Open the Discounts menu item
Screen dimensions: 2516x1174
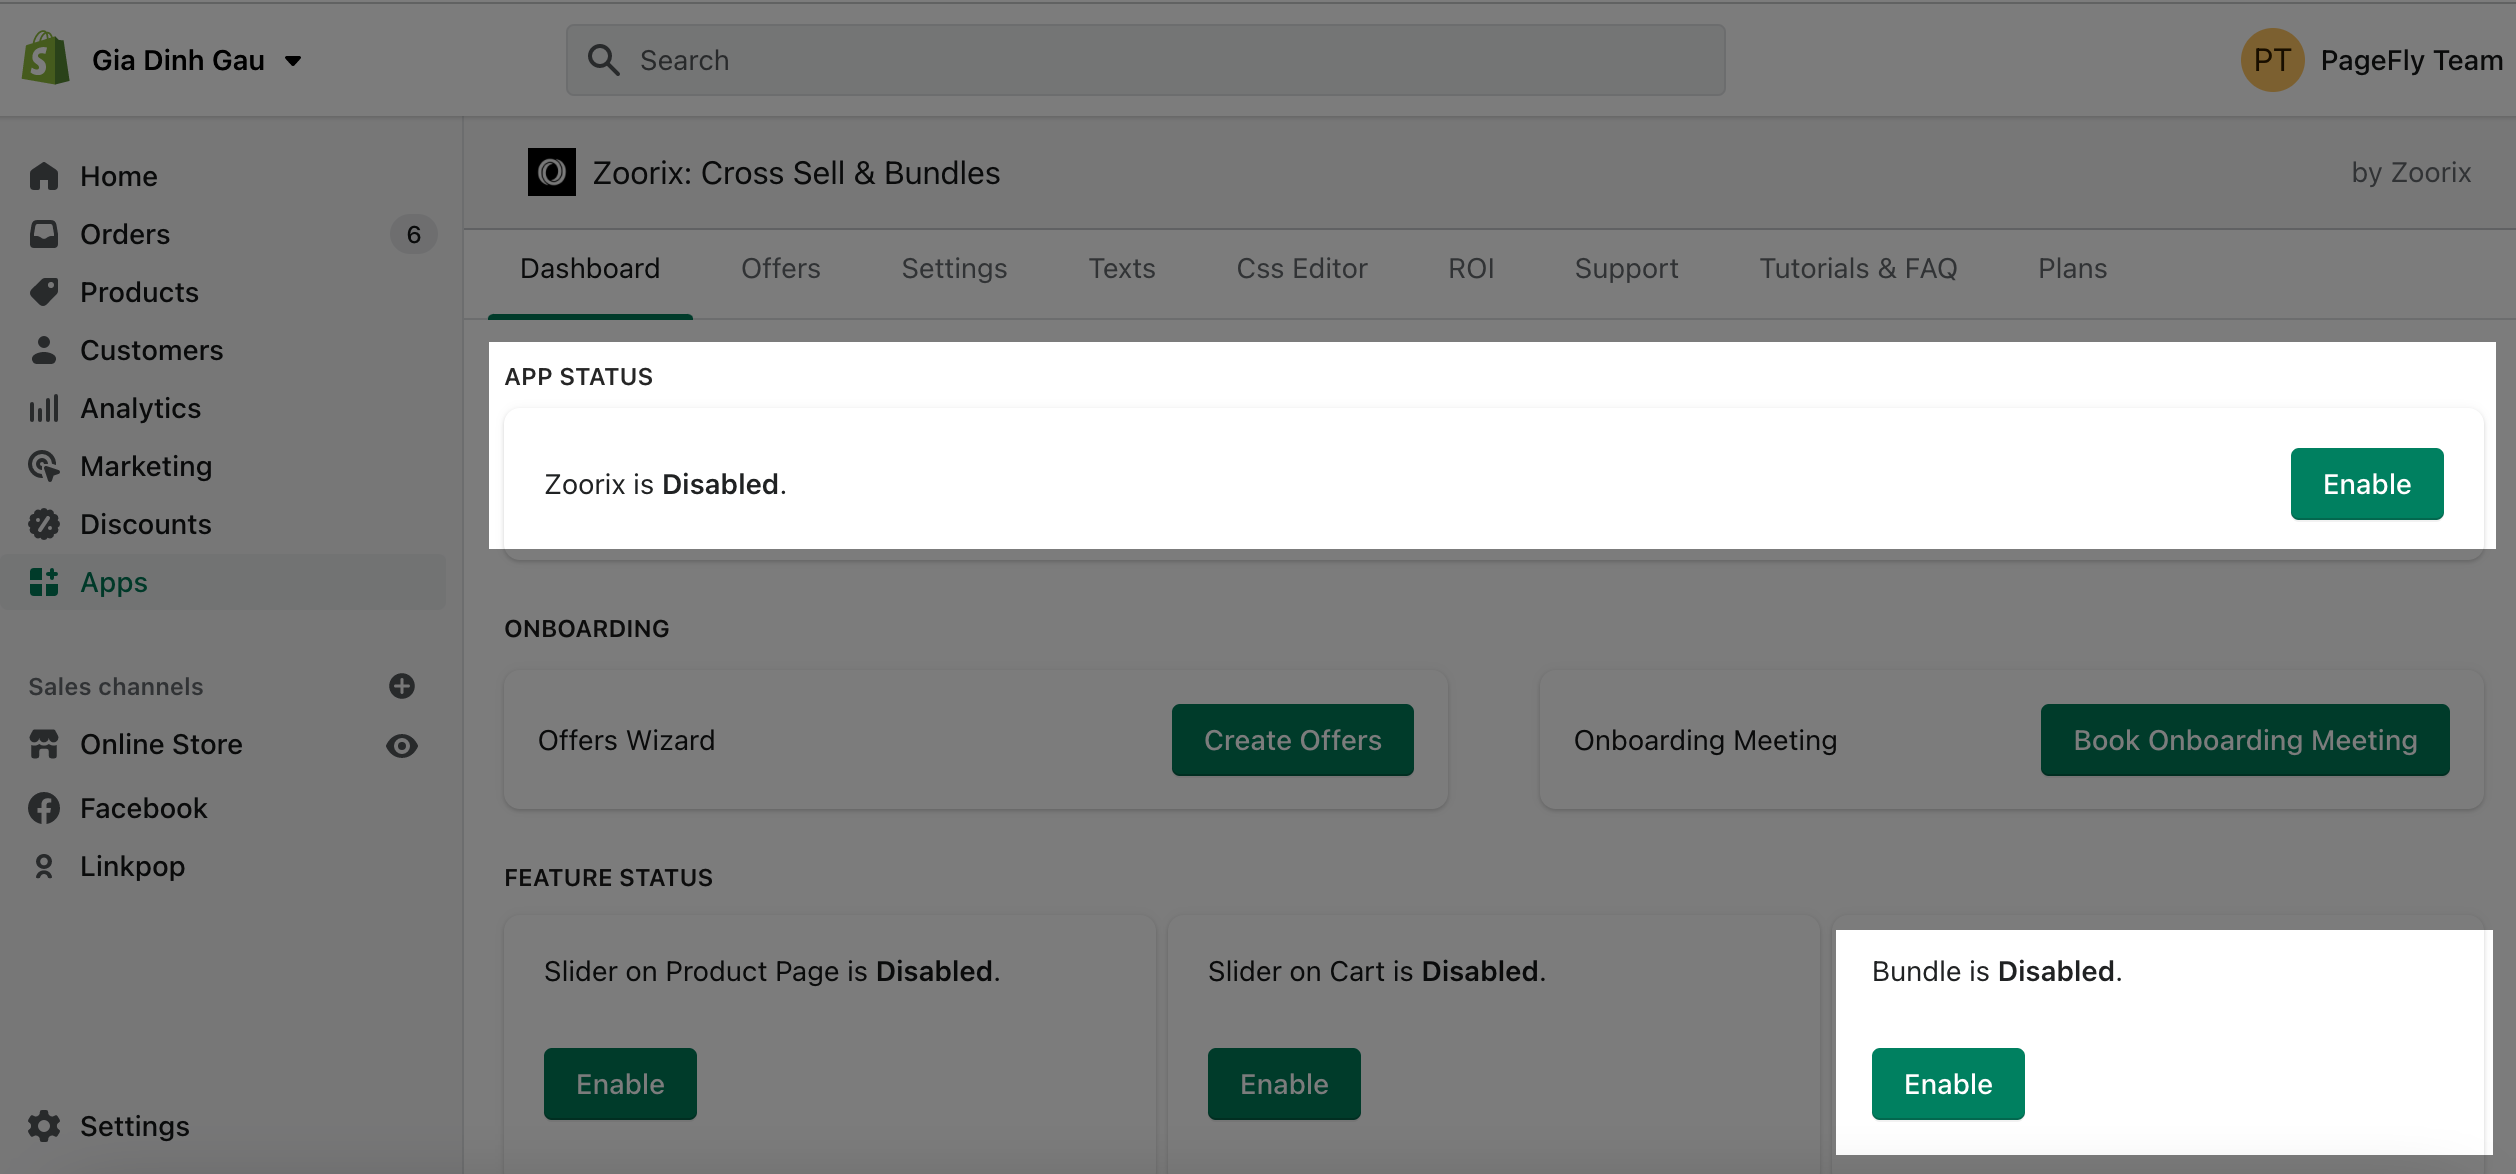[x=224, y=524]
